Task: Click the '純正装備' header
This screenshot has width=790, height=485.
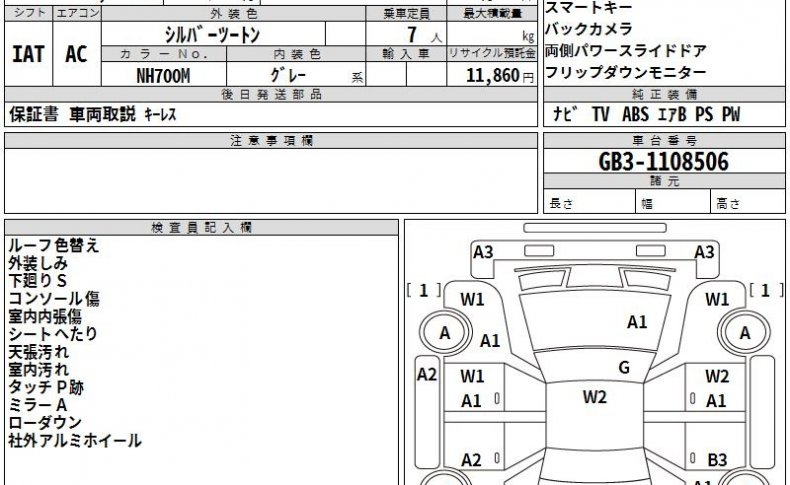Action: (x=665, y=94)
